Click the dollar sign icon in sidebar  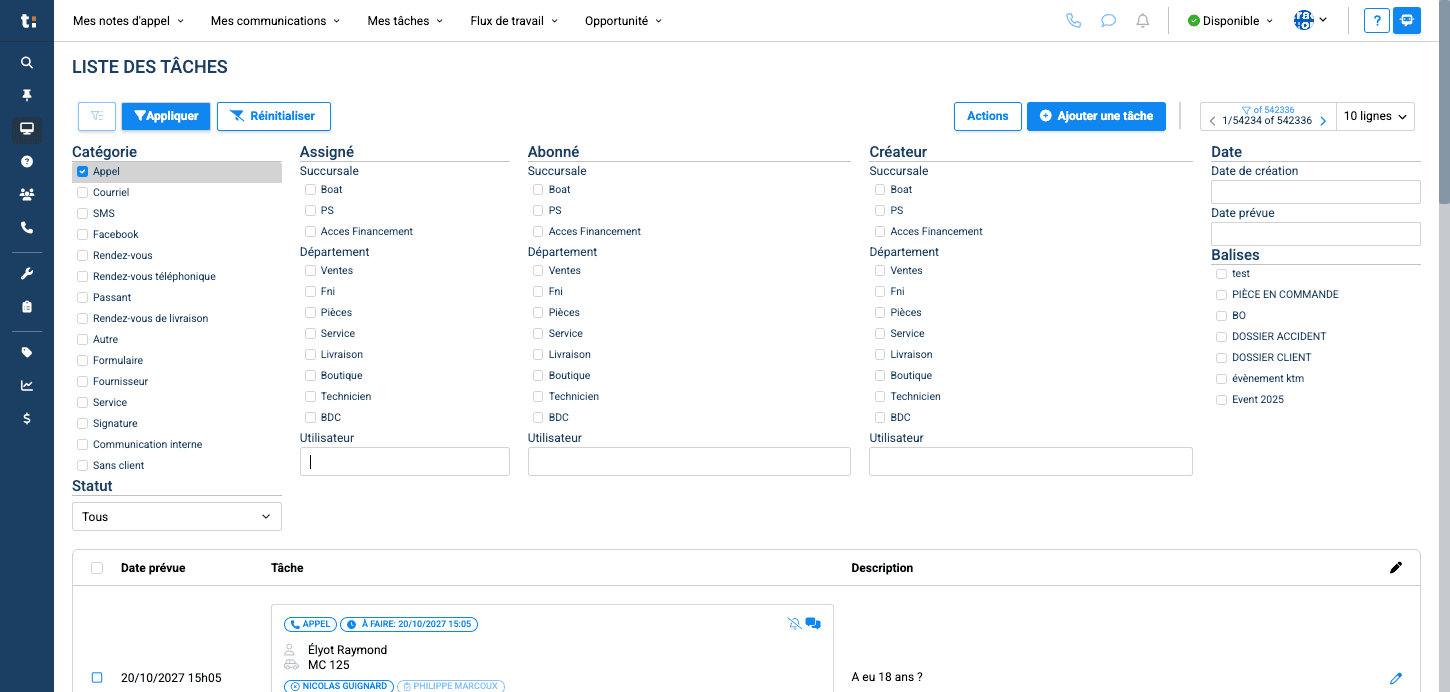tap(27, 419)
